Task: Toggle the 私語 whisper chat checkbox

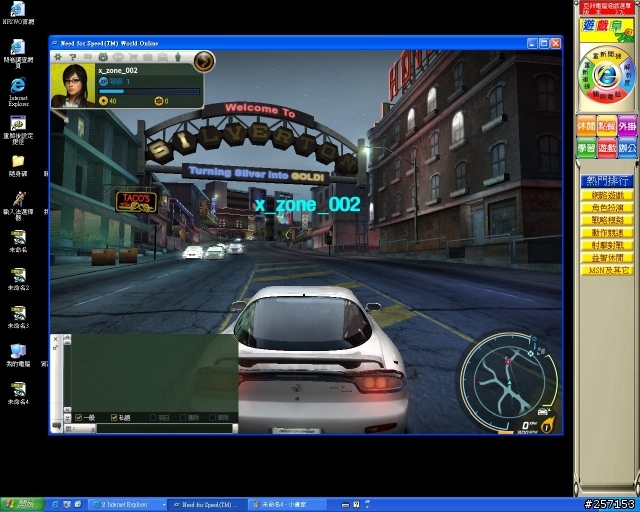Action: tap(114, 417)
